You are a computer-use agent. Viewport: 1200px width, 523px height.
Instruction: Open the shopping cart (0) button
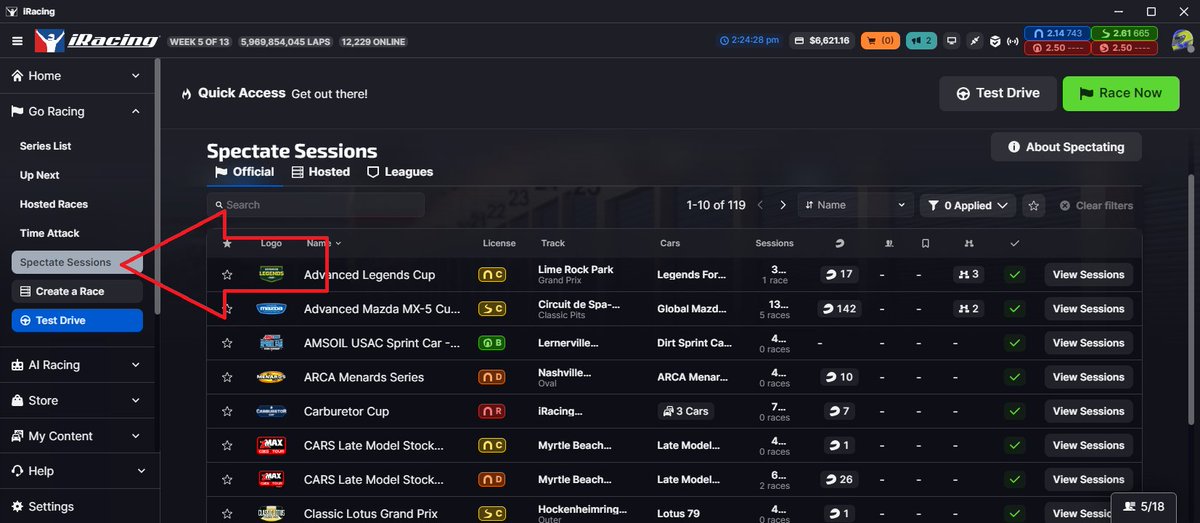[x=880, y=41]
